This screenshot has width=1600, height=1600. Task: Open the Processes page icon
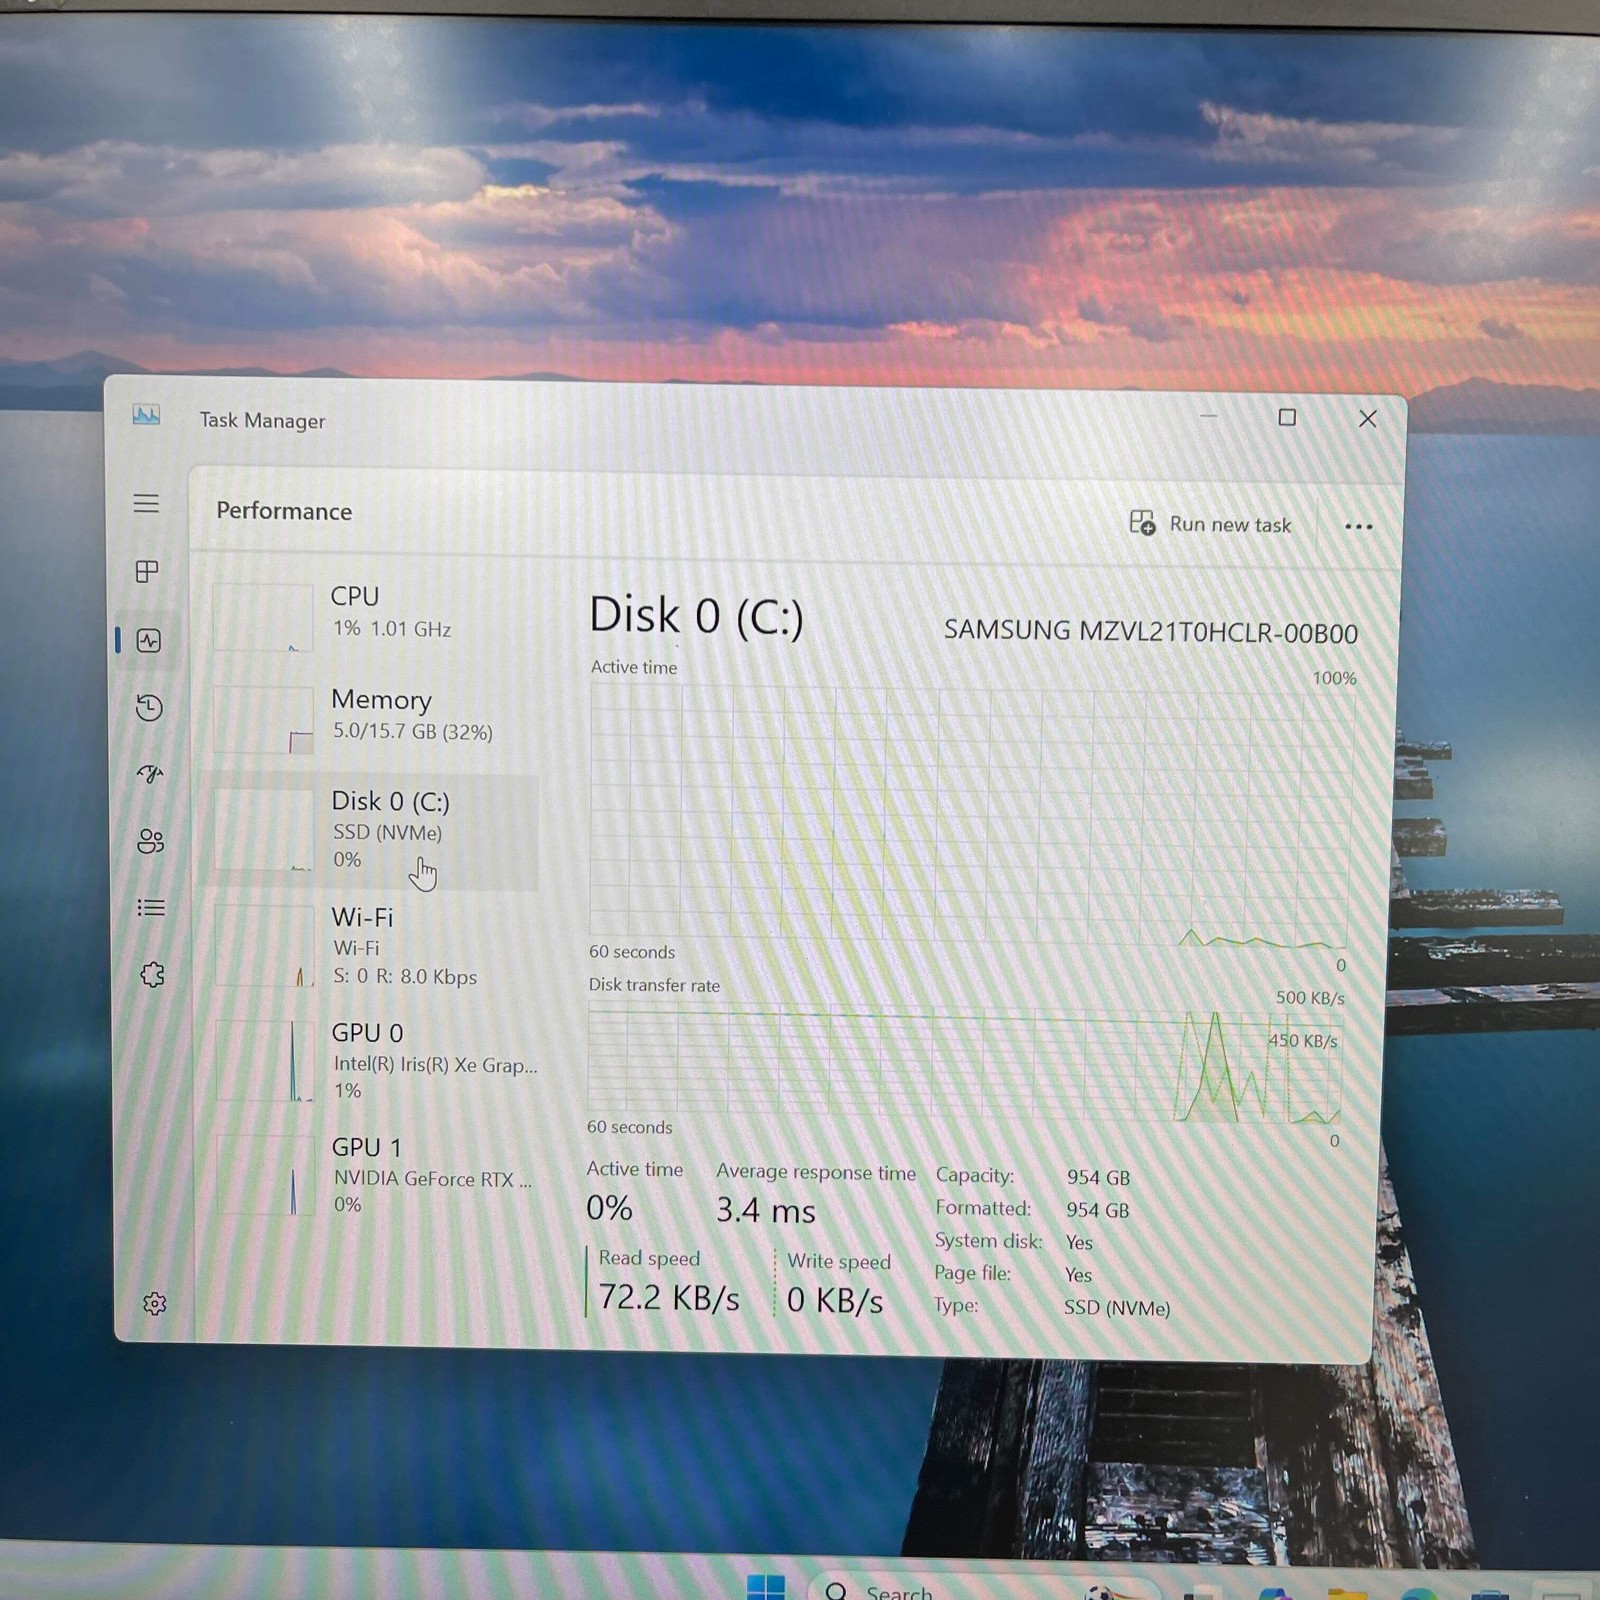coord(147,571)
